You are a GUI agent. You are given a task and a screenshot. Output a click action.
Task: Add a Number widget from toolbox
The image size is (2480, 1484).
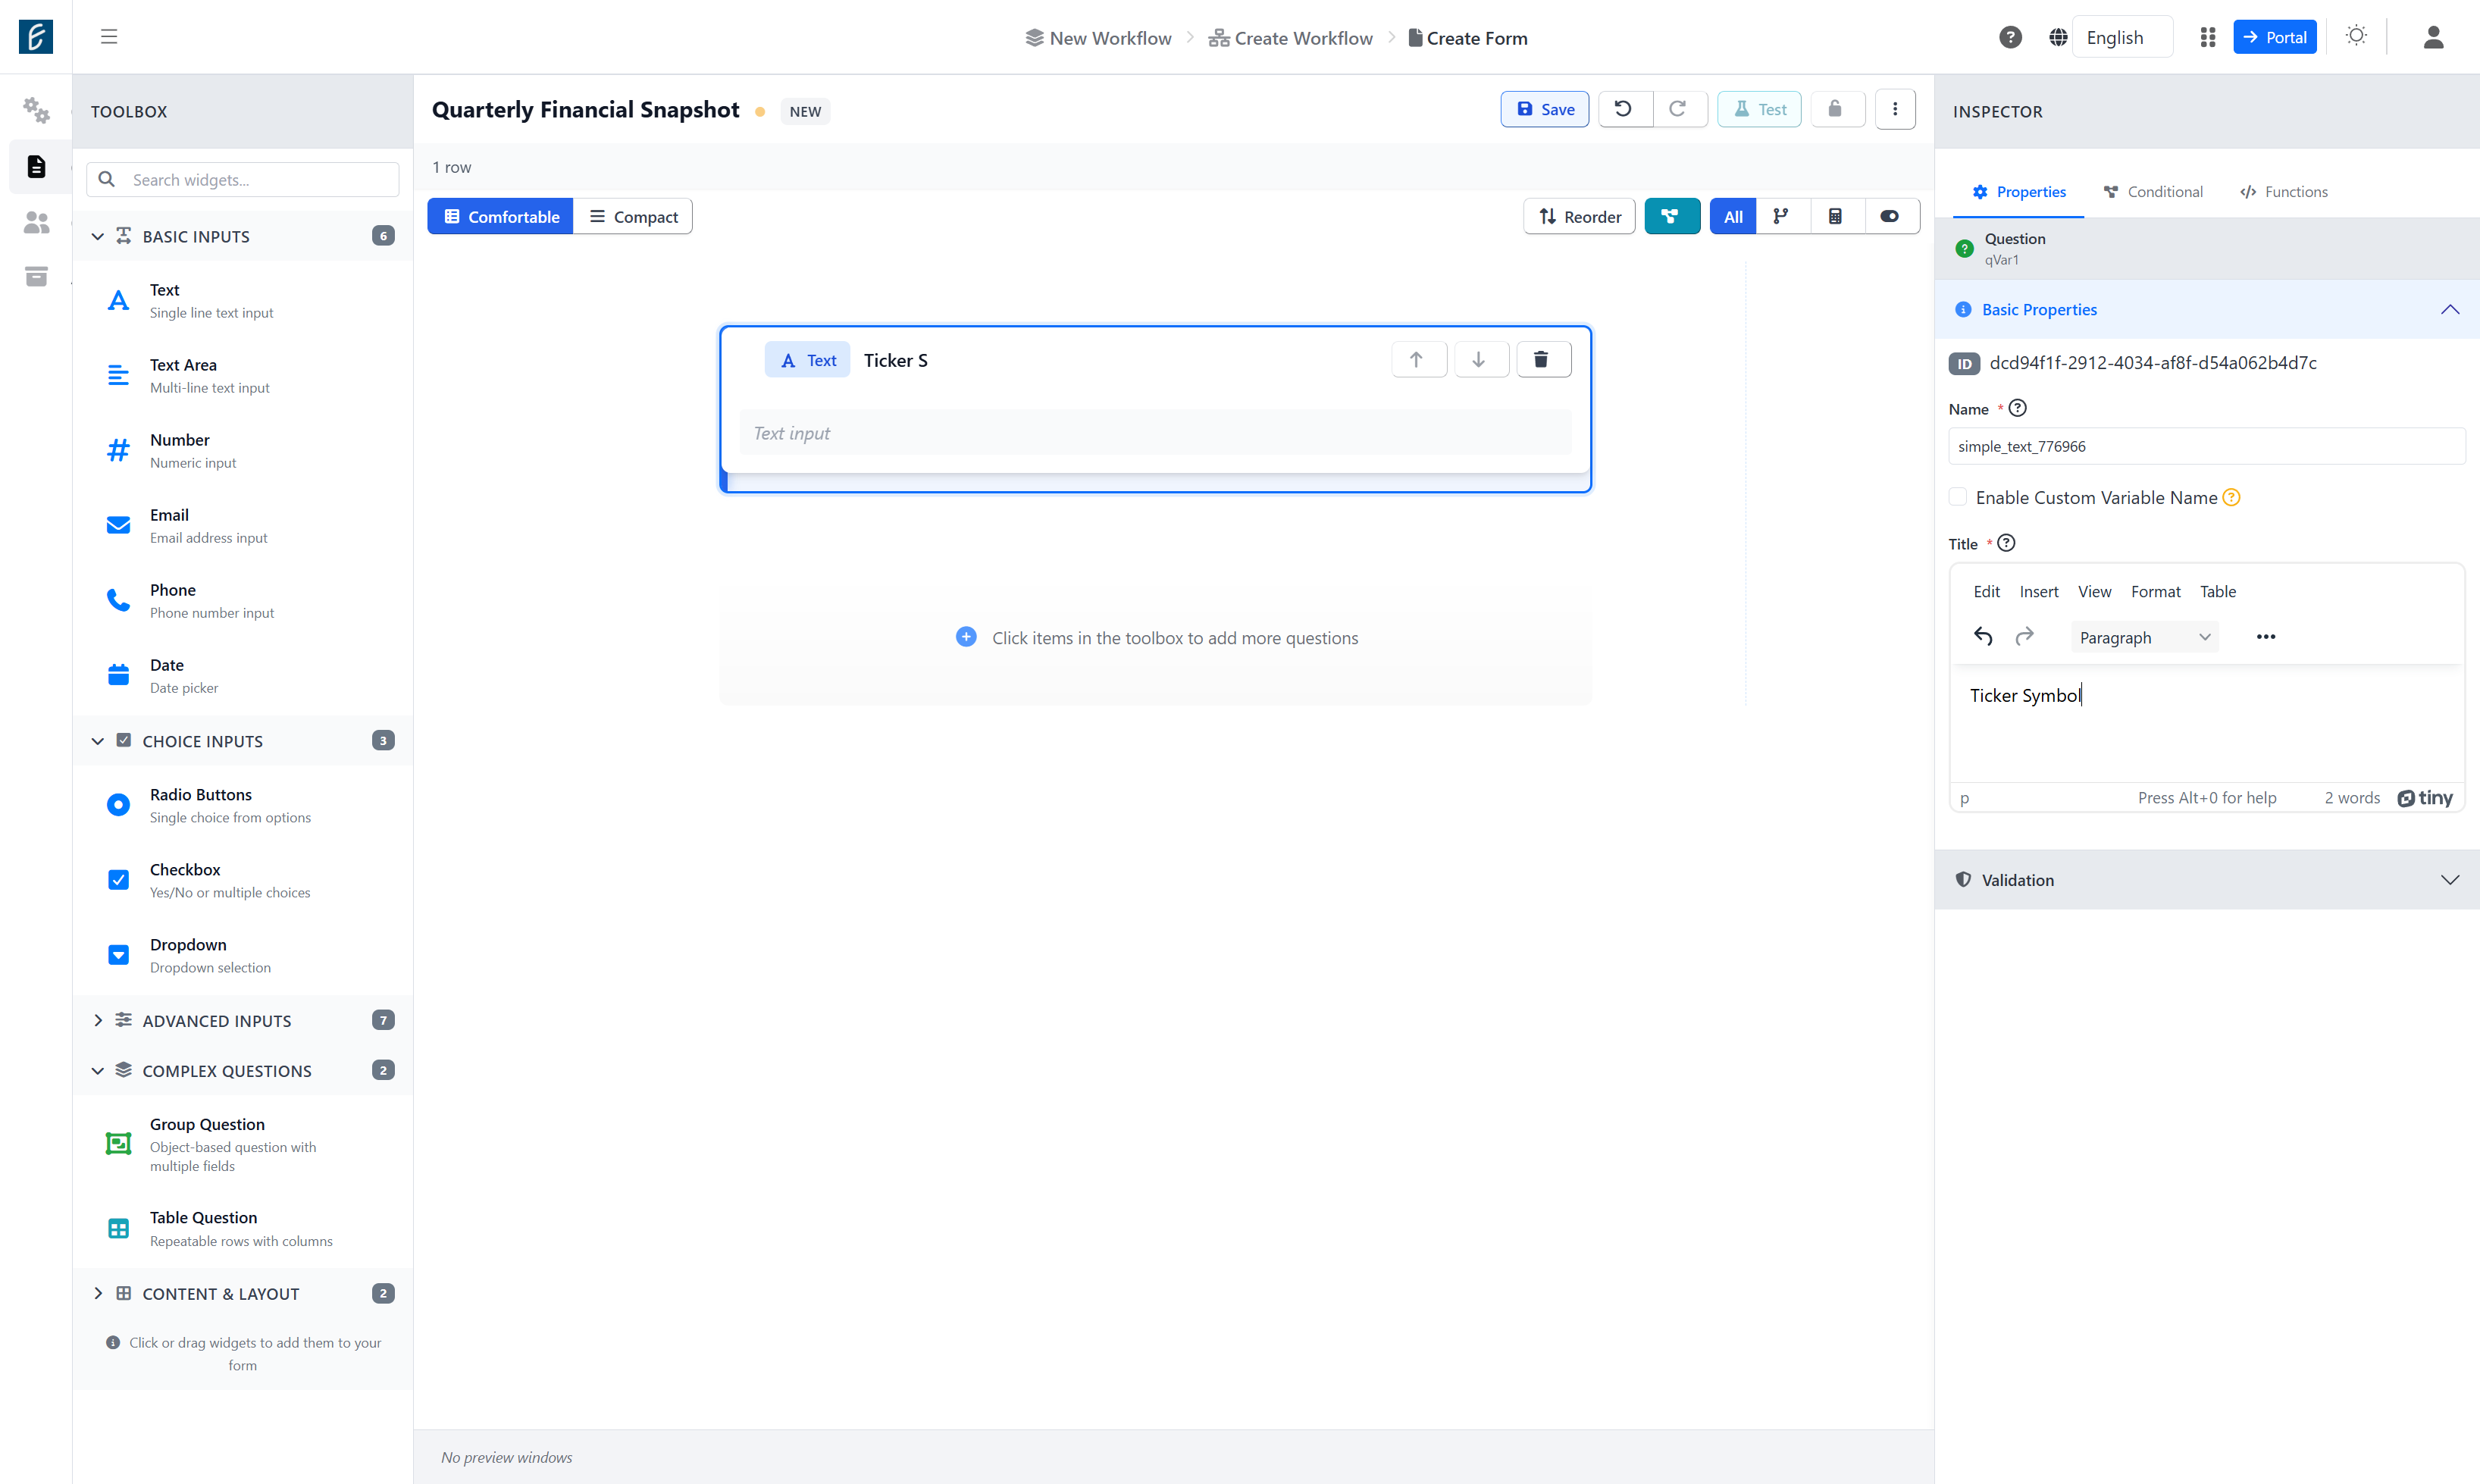[243, 450]
